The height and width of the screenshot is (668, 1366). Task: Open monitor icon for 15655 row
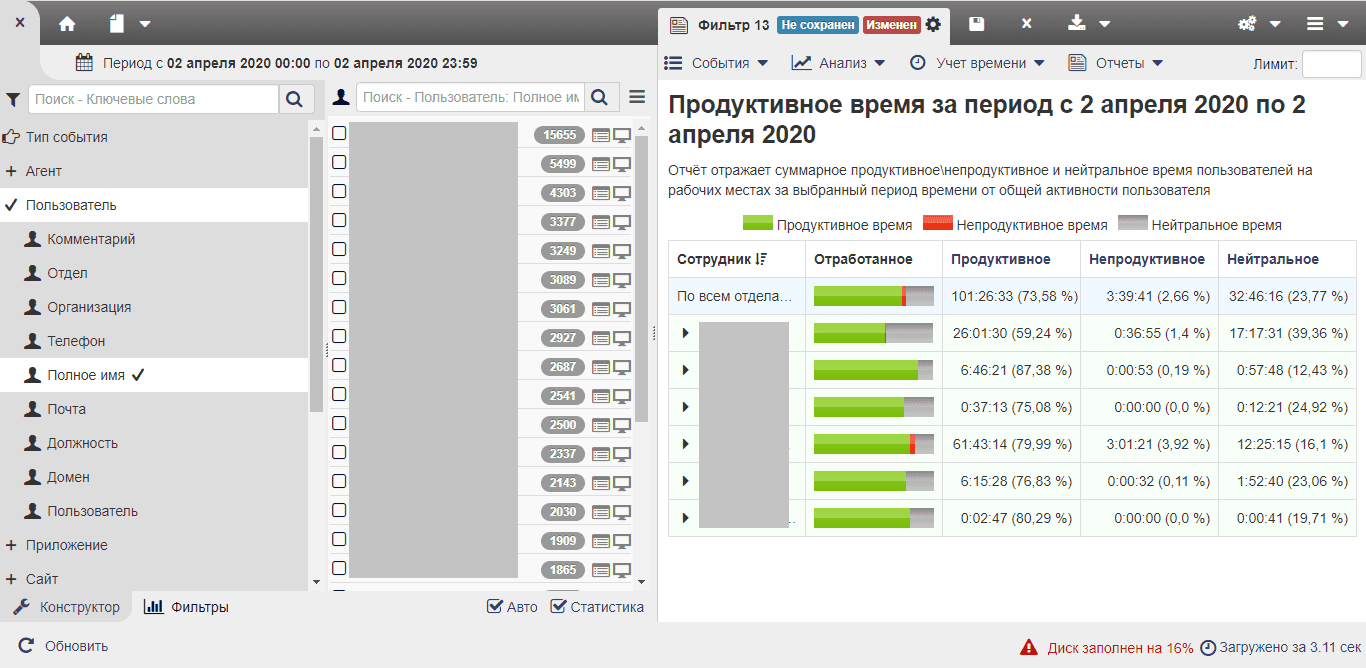(x=622, y=135)
